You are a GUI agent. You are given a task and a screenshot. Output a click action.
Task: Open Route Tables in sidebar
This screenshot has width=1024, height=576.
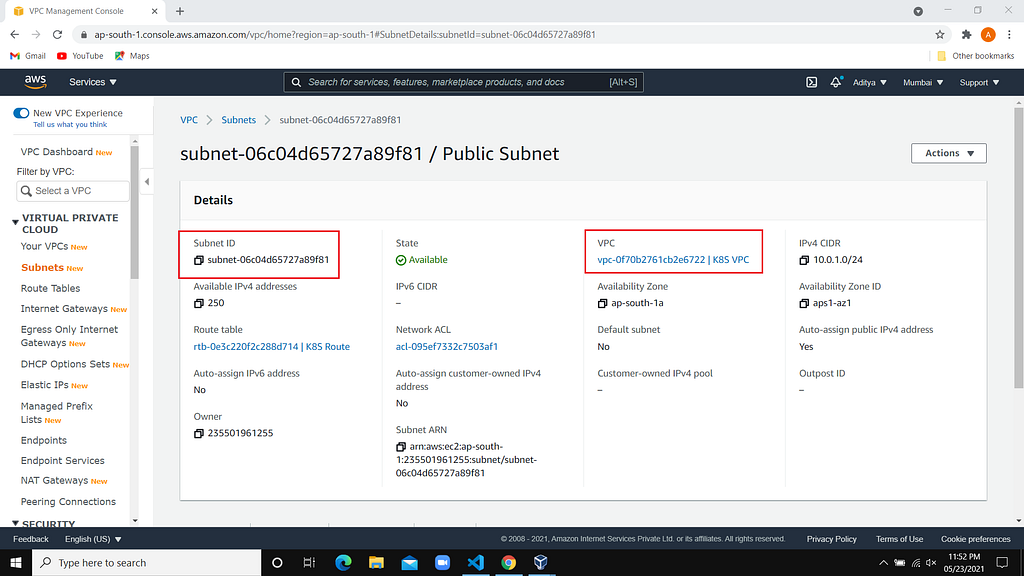click(x=50, y=288)
